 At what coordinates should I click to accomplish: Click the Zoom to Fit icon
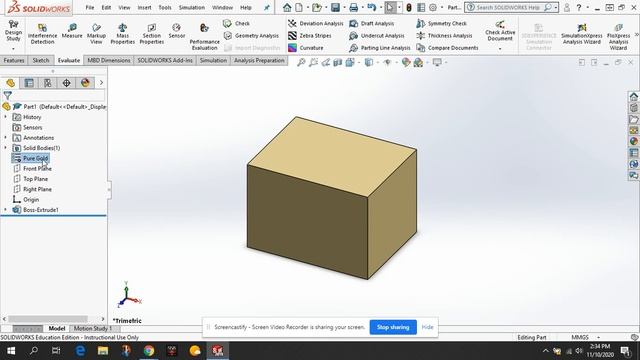pos(301,62)
